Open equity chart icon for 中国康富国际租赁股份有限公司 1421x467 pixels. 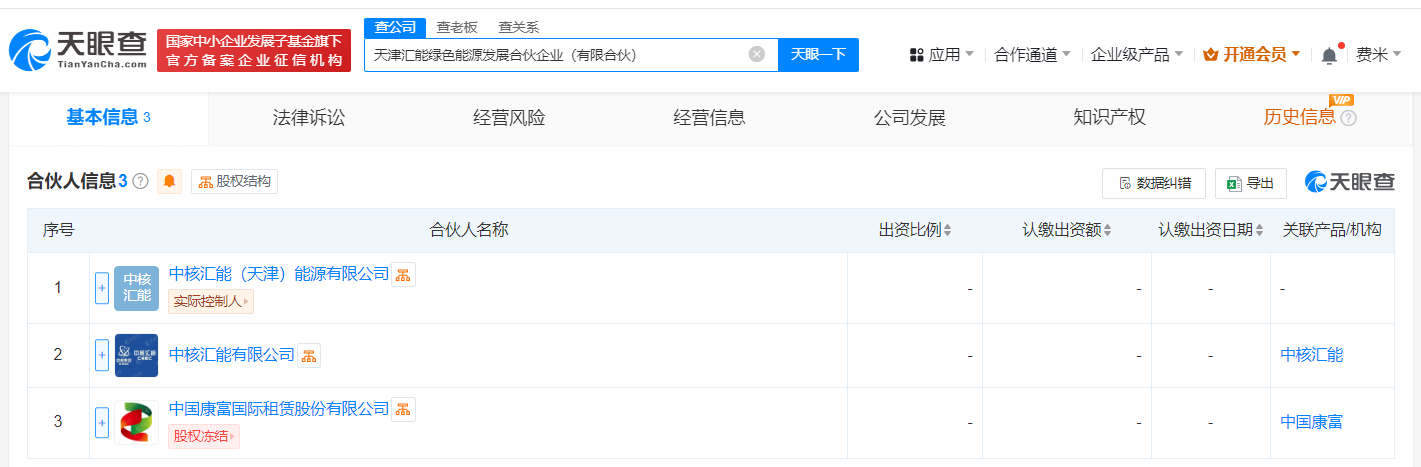click(403, 409)
